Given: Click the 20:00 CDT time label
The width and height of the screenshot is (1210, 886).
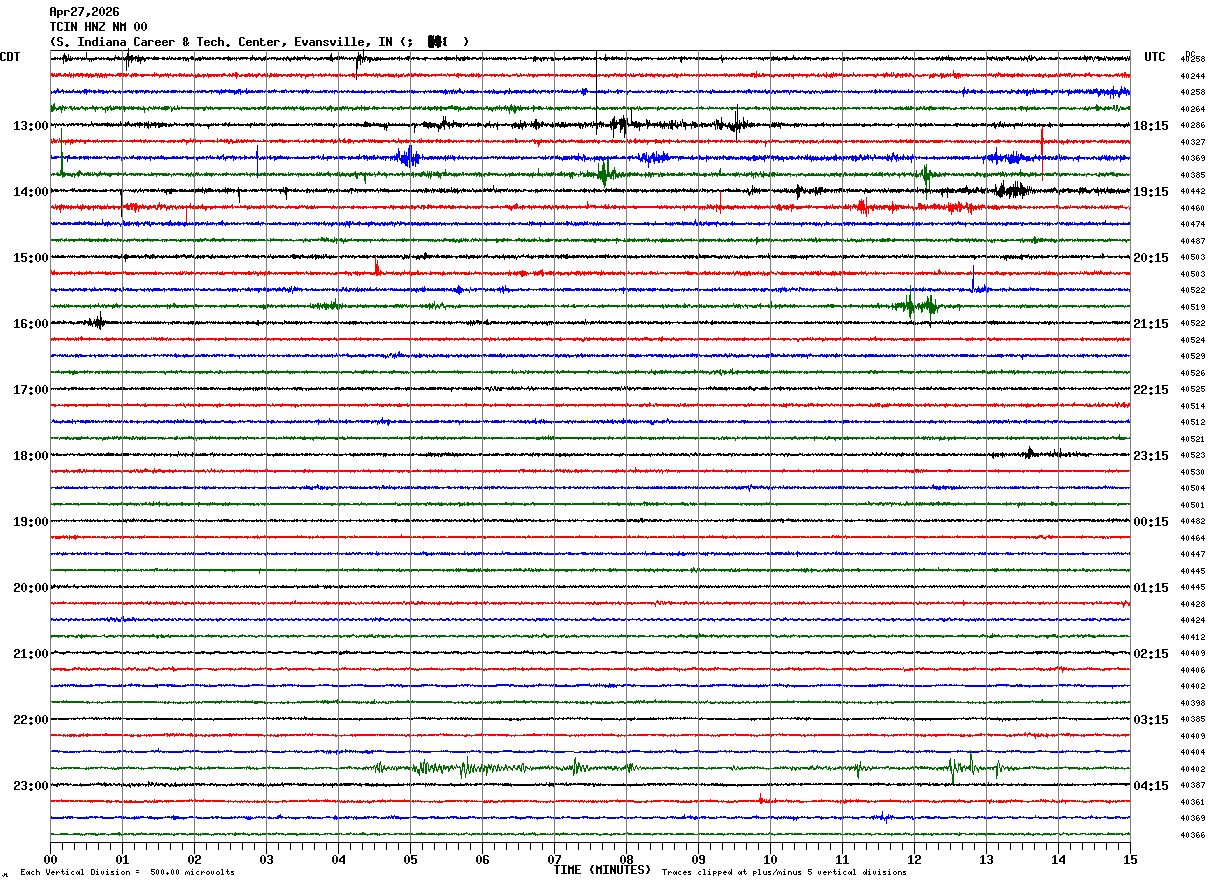Looking at the screenshot, I should [x=31, y=588].
